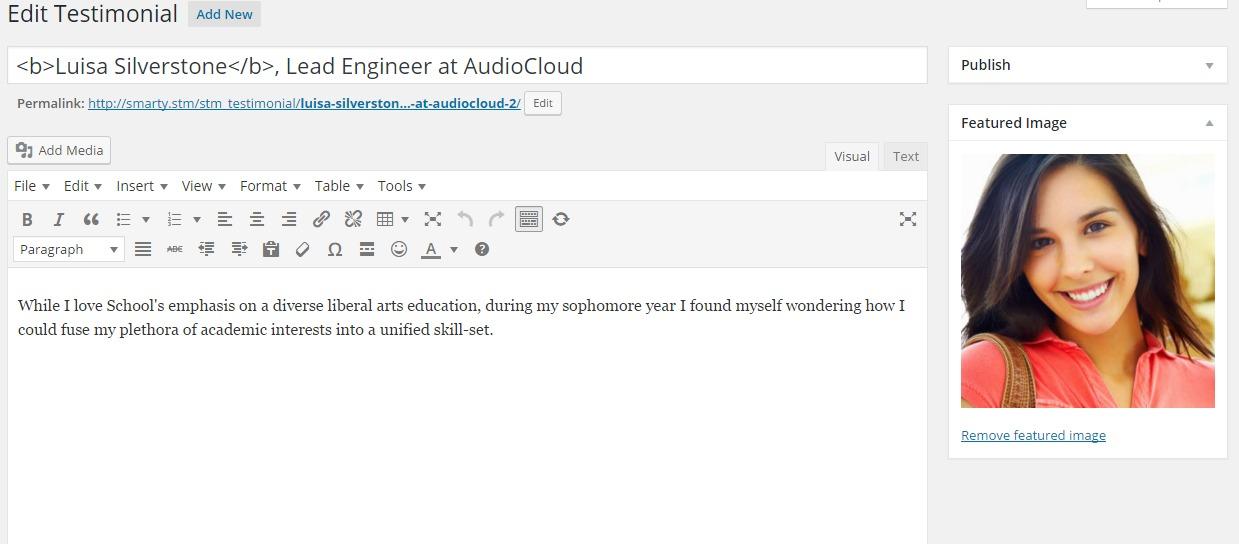Open the Format menu
Screen dimensions: 1239x544
[x=270, y=186]
